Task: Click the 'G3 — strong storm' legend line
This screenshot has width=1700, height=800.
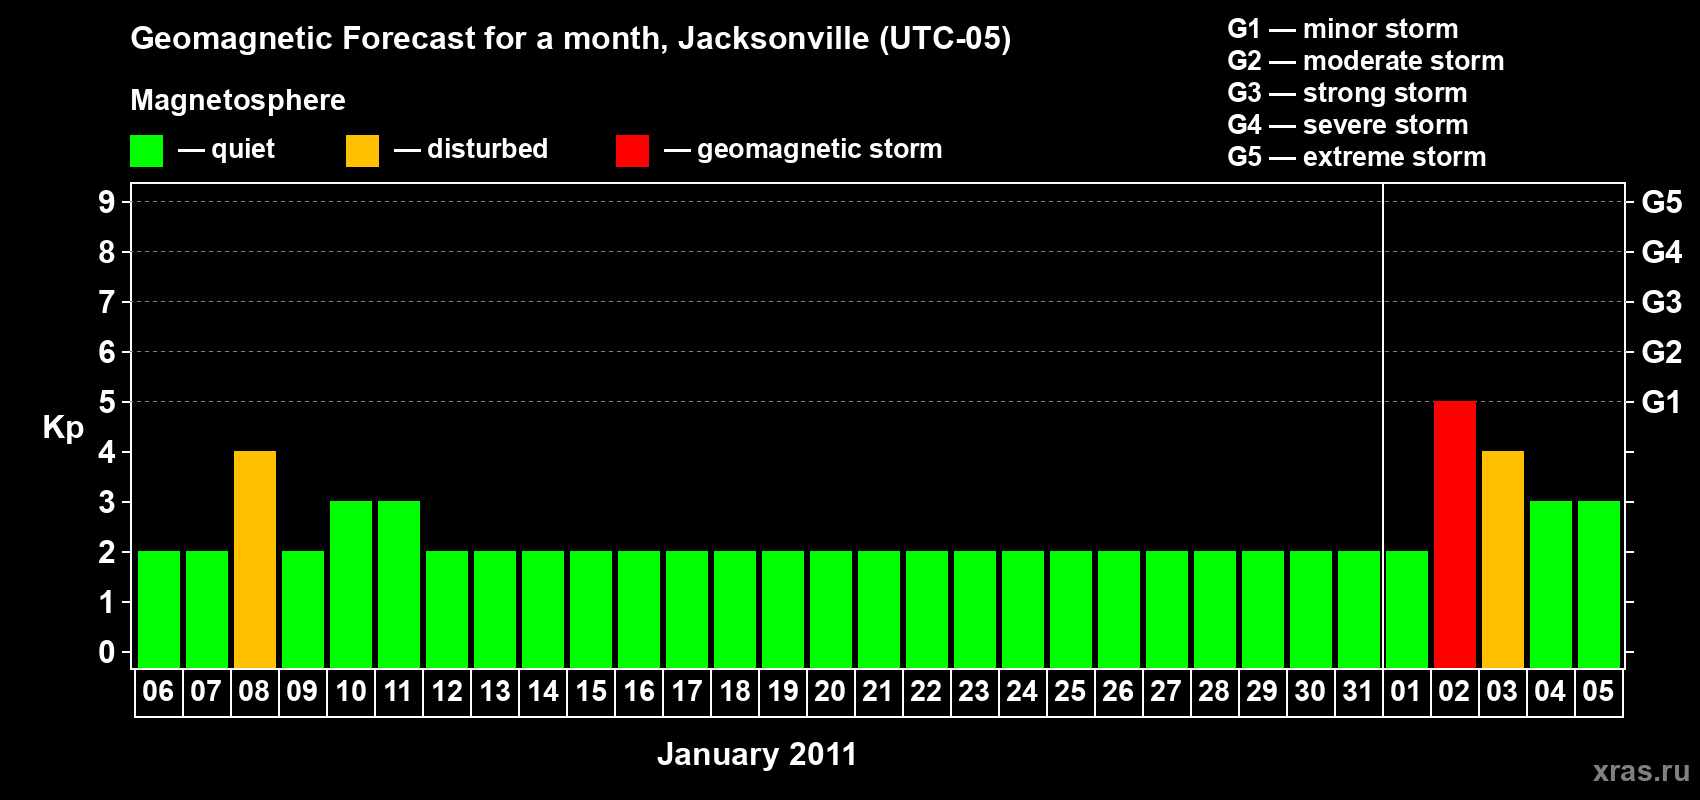Action: 1347,93
